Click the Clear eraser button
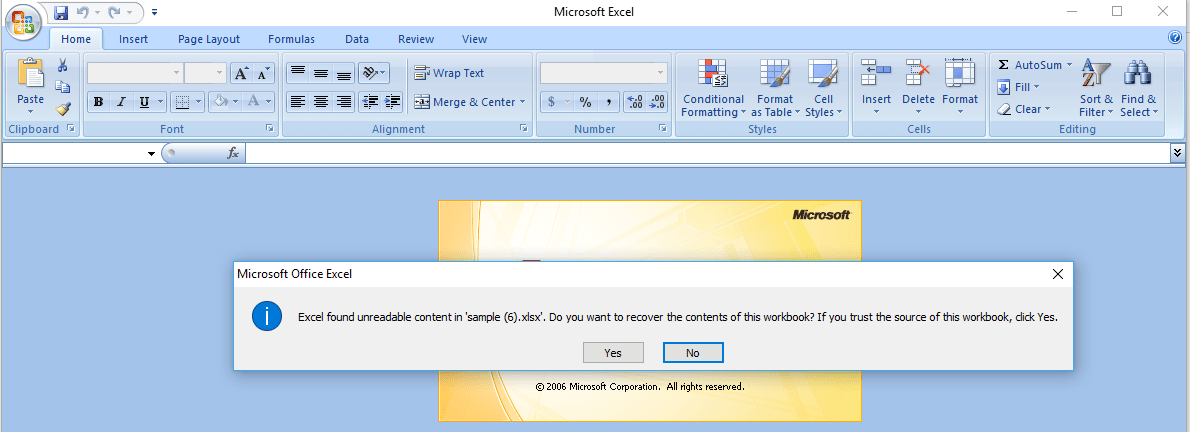The image size is (1190, 432). (x=1023, y=109)
